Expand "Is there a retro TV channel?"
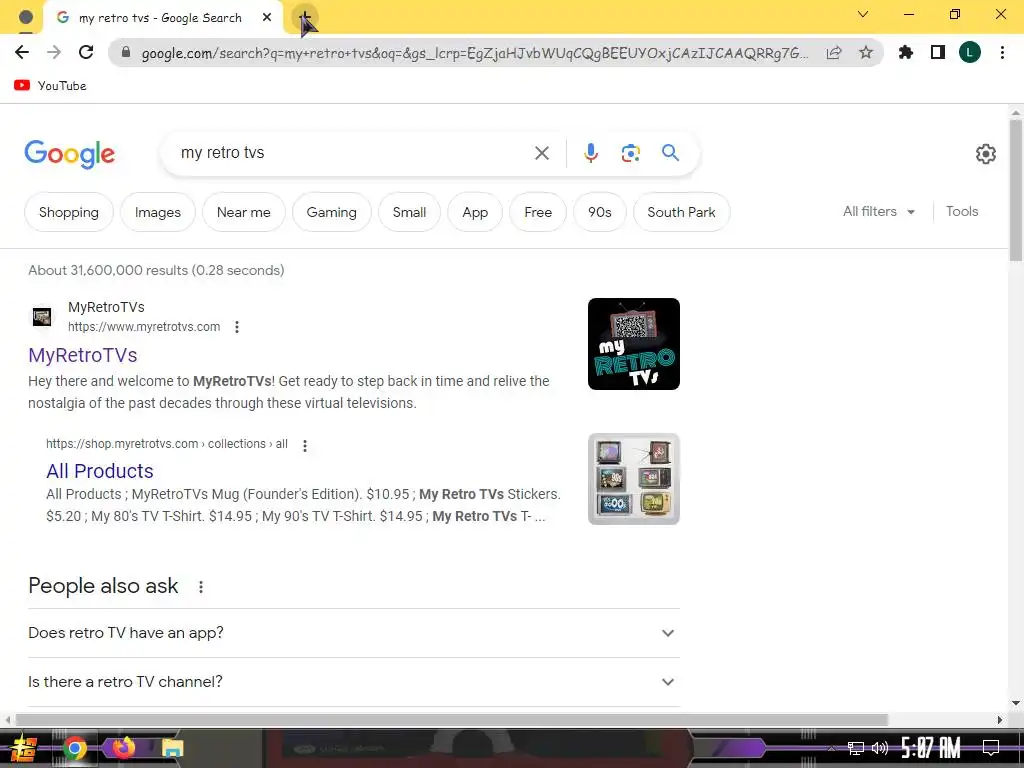1024x768 pixels. pos(354,682)
